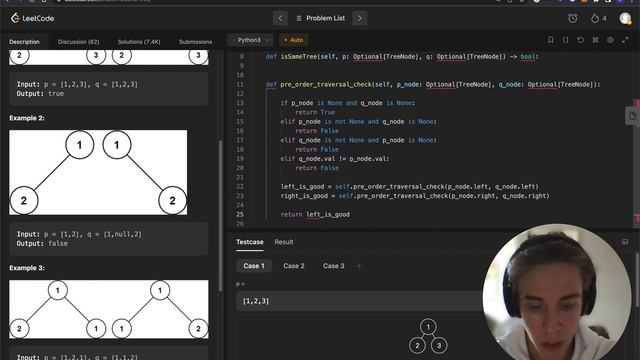Open the notes icon at editor edge

[x=632, y=116]
